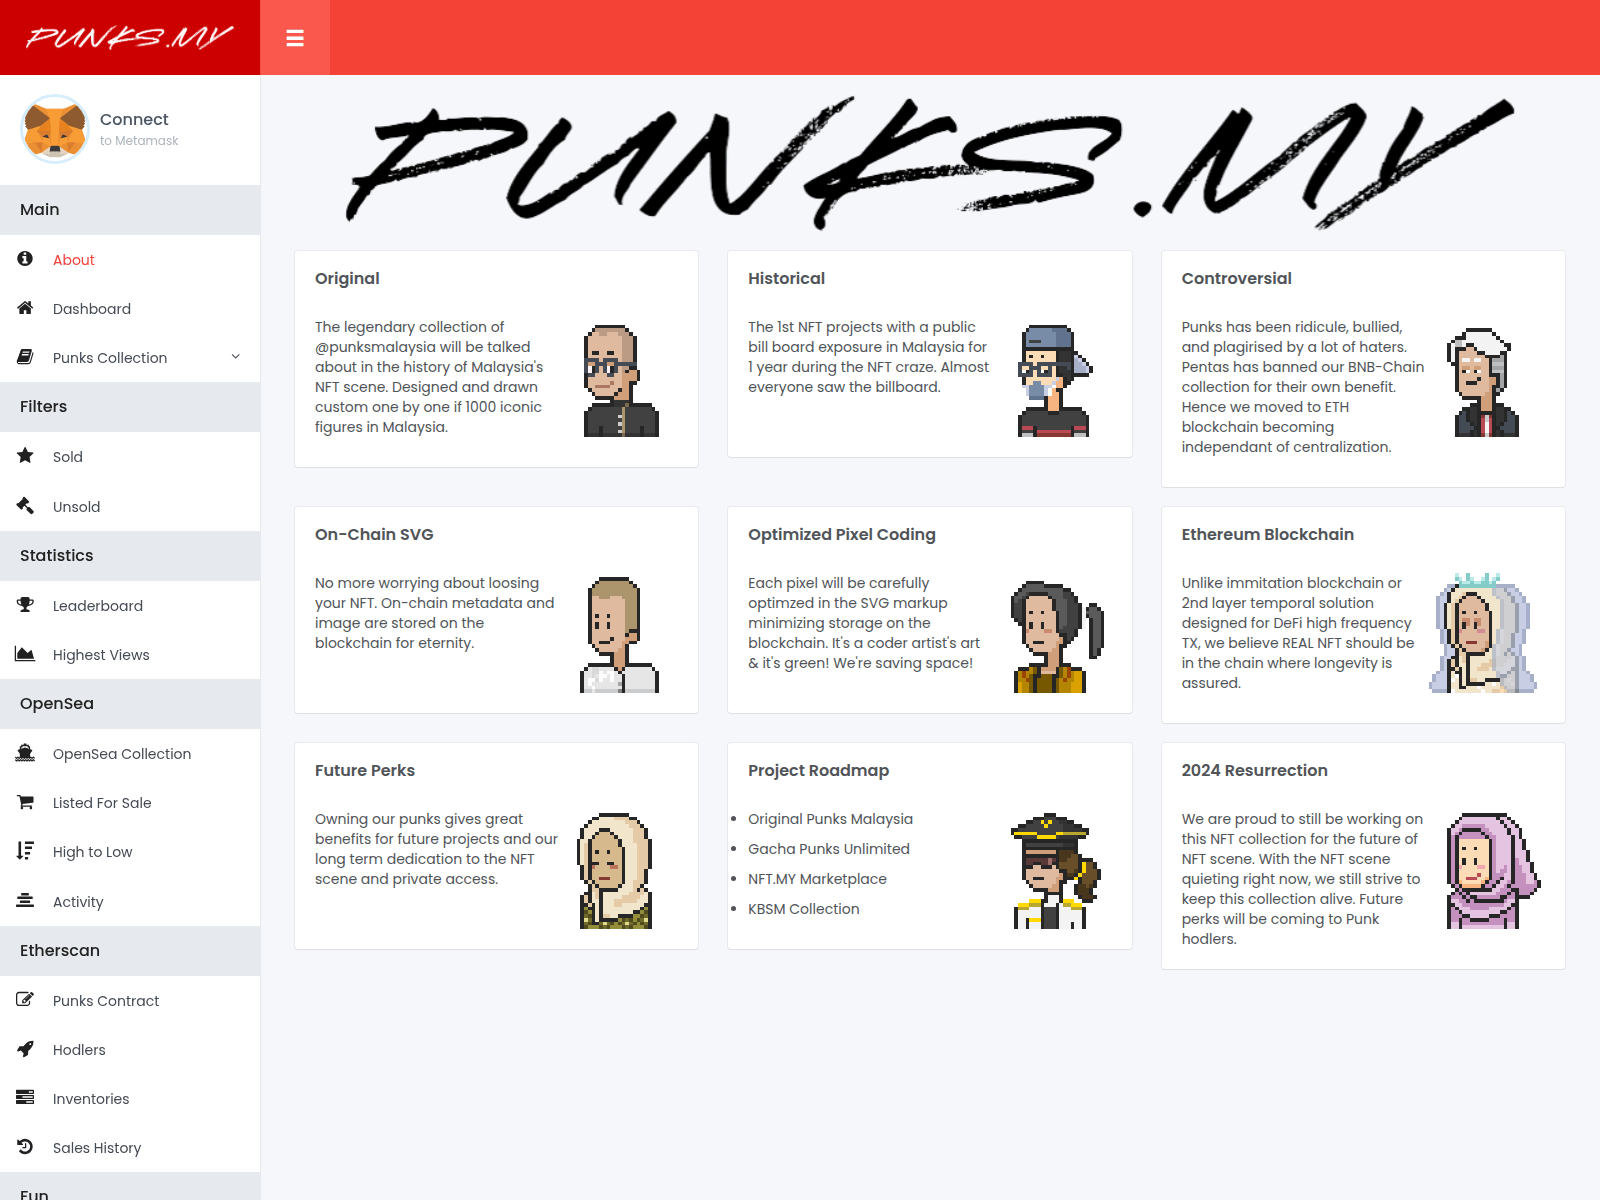Click the Future Perks card heading
This screenshot has height=1200, width=1600.
click(365, 771)
